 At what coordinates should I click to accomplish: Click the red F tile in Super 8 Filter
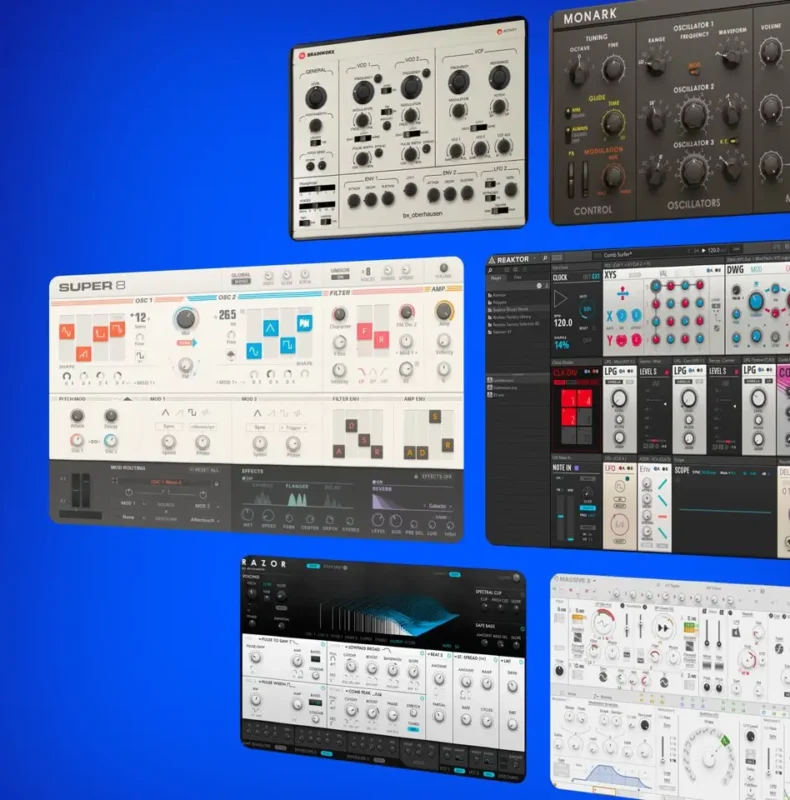365,332
